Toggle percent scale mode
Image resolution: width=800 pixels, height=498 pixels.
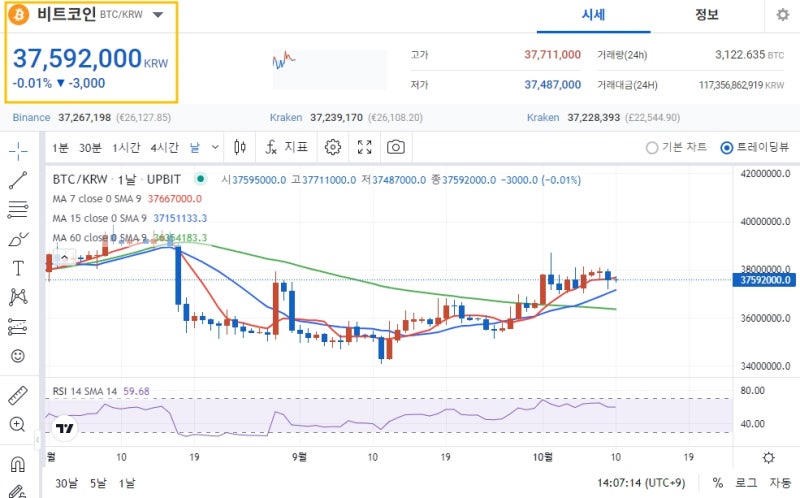tap(718, 483)
